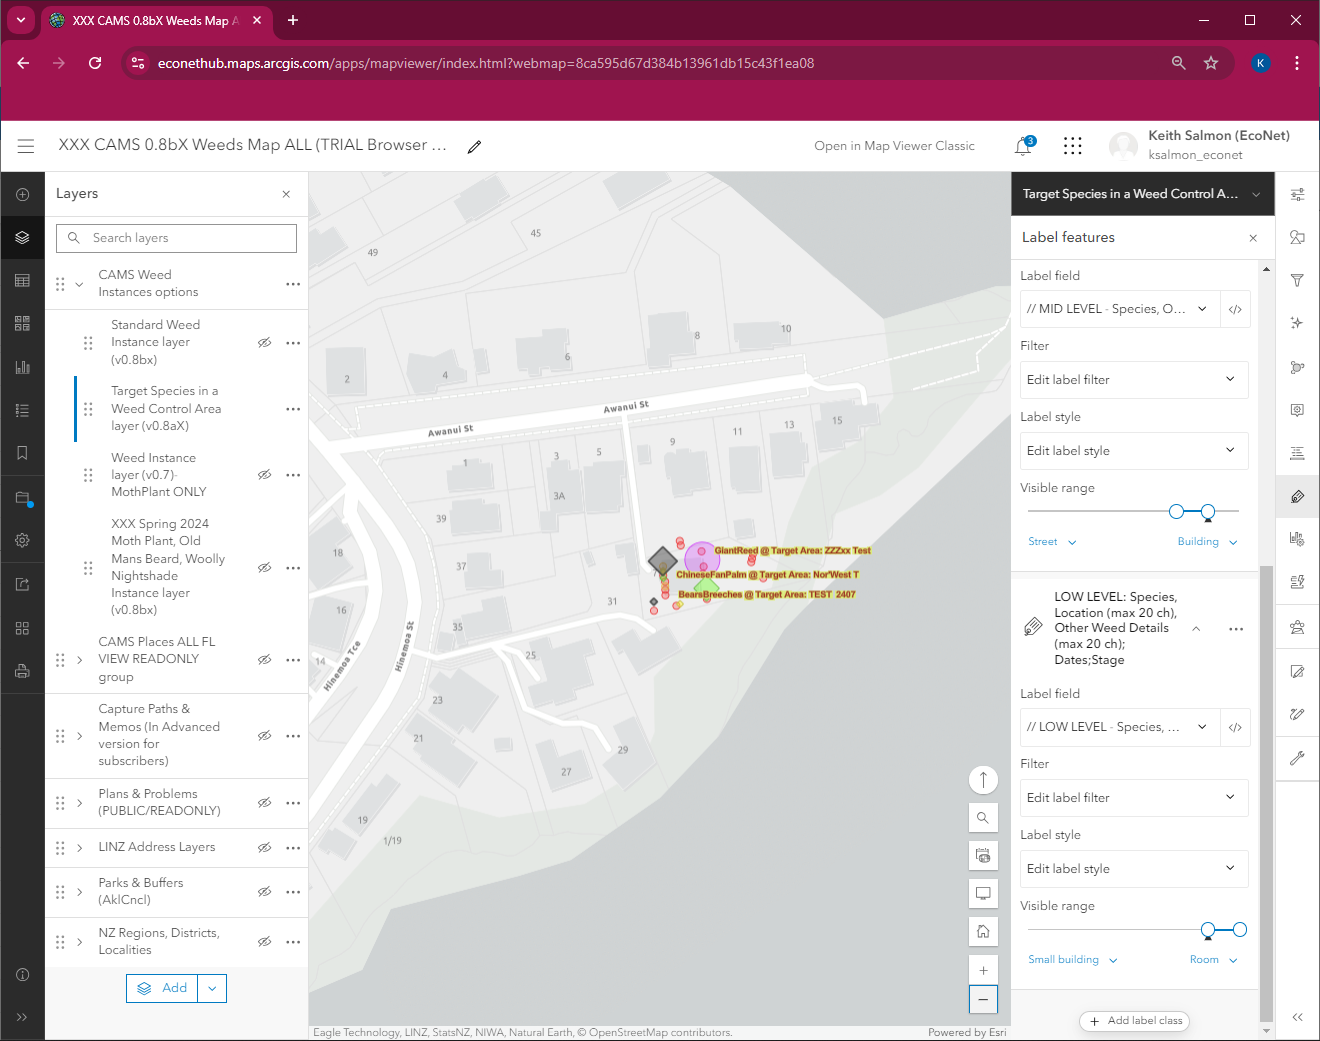Unhide the Parks & Buffers (AklCncl) layer
The height and width of the screenshot is (1041, 1320).
pos(264,891)
